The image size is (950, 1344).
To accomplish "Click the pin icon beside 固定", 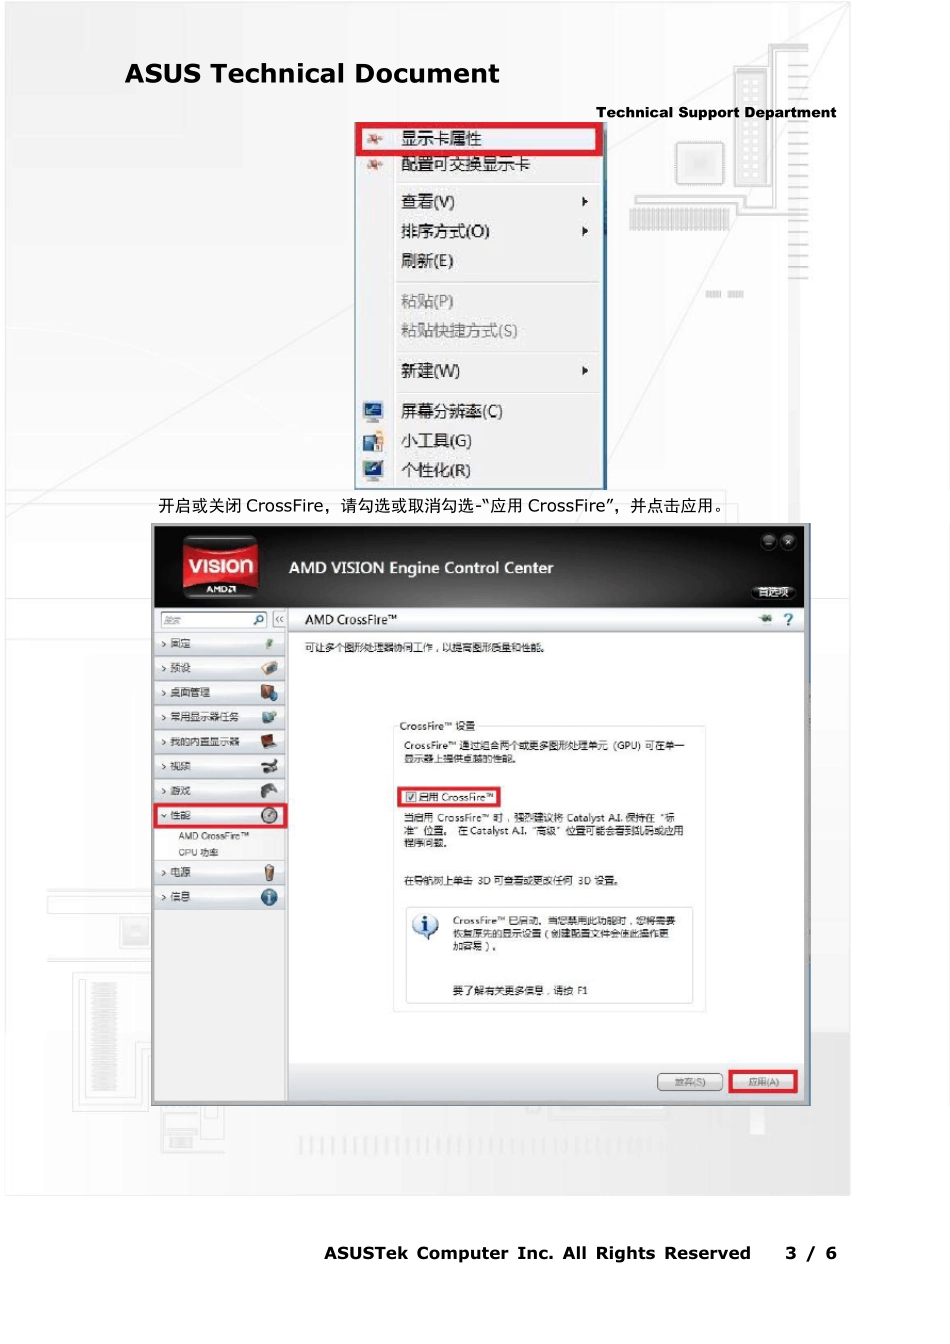I will 269,644.
